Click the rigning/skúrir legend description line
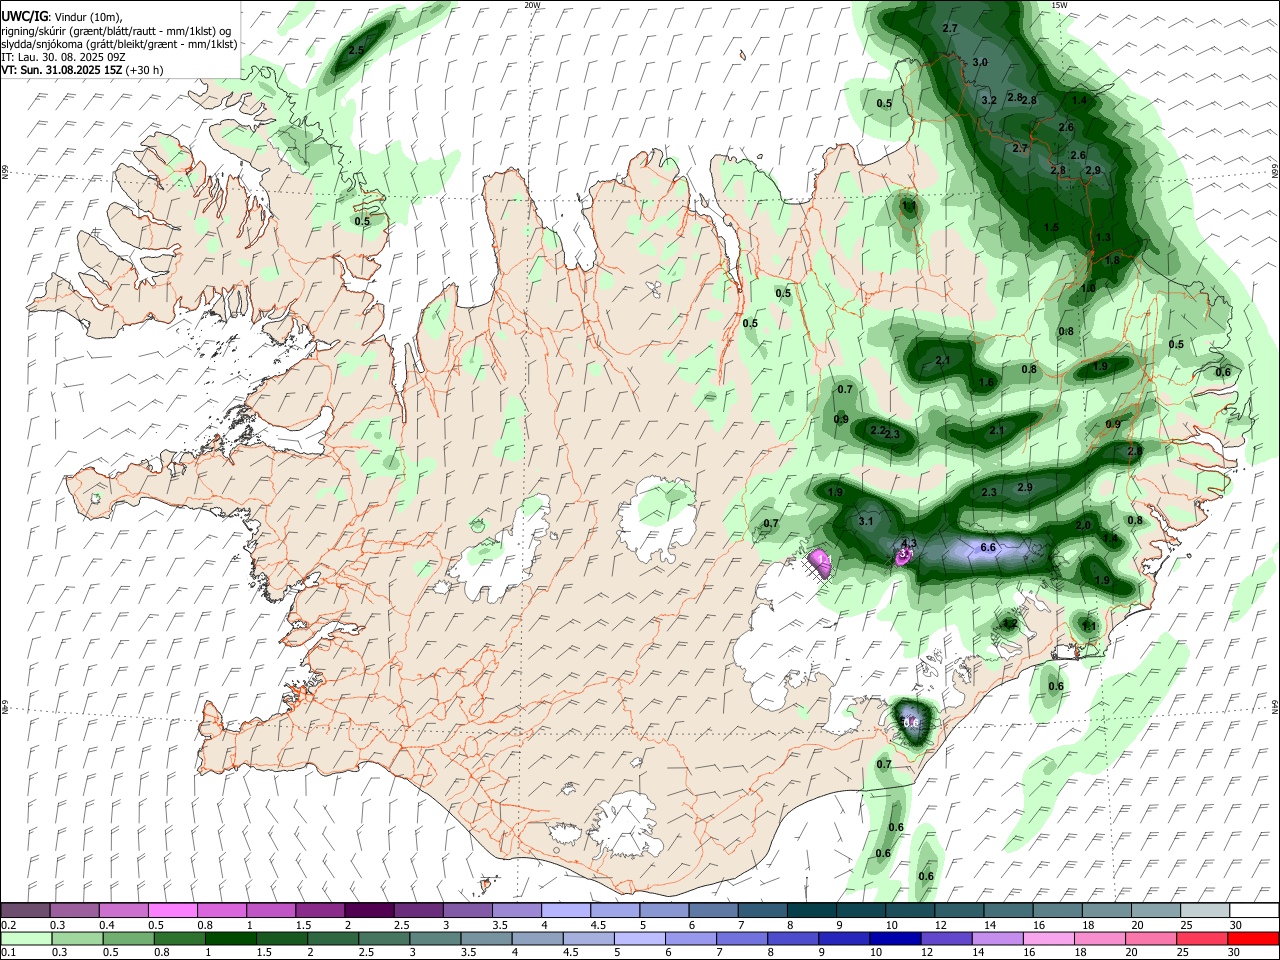Image resolution: width=1280 pixels, height=960 pixels. point(117,31)
